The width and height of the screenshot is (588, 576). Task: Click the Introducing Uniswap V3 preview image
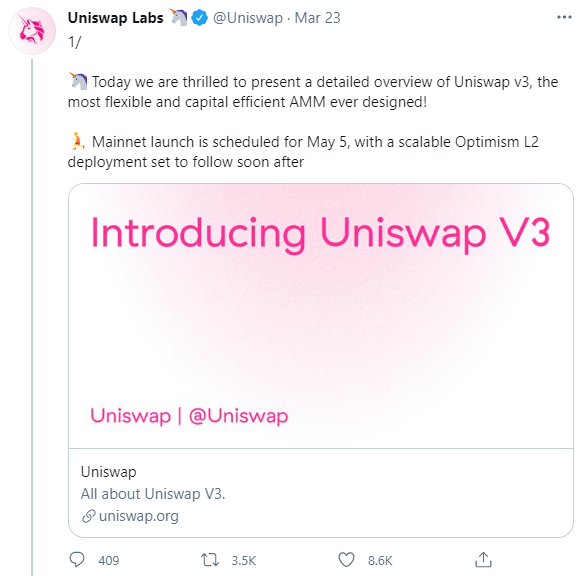321,316
